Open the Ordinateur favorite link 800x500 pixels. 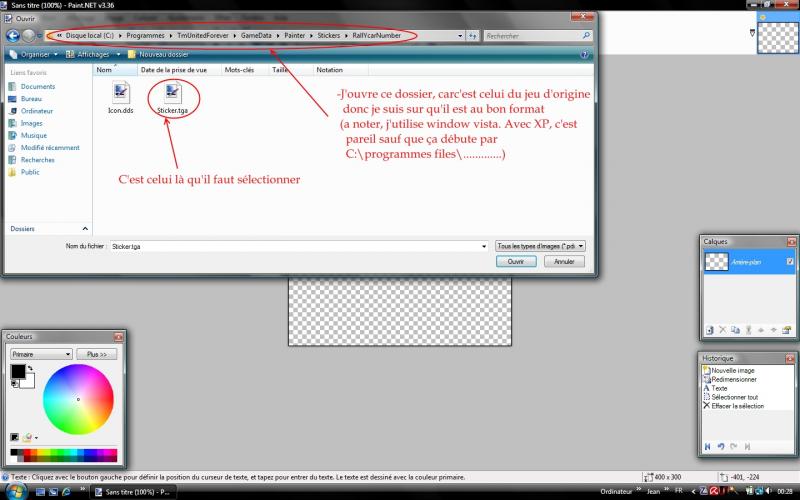point(37,111)
